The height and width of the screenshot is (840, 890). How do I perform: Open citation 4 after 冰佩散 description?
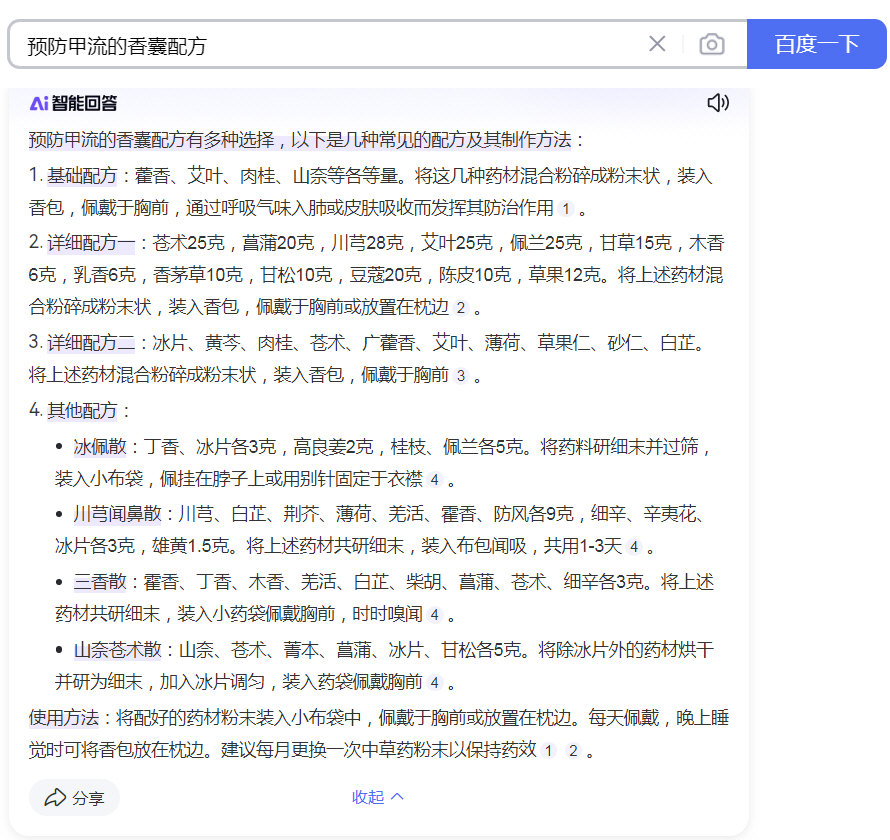click(434, 479)
